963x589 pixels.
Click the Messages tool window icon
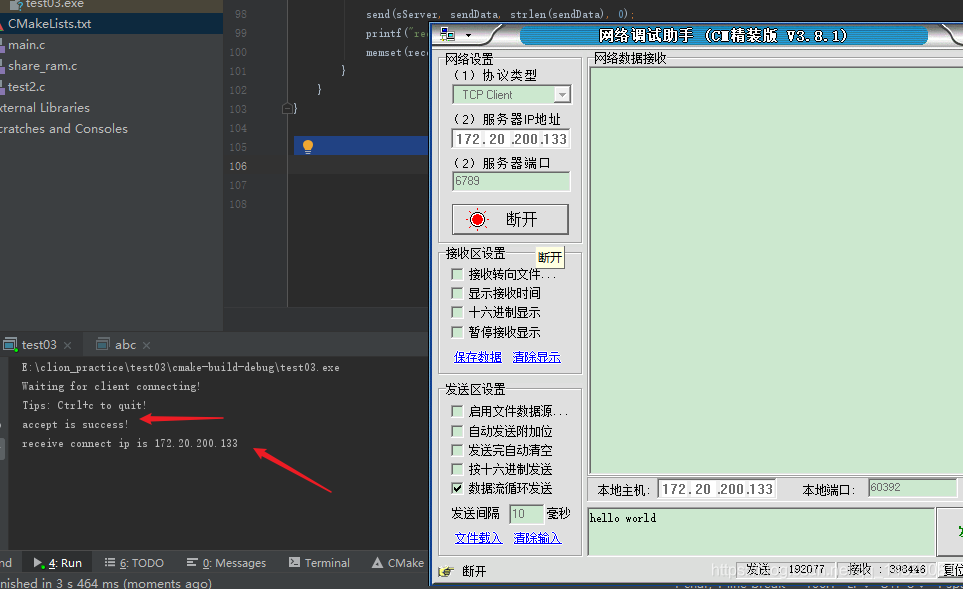pyautogui.click(x=192, y=563)
